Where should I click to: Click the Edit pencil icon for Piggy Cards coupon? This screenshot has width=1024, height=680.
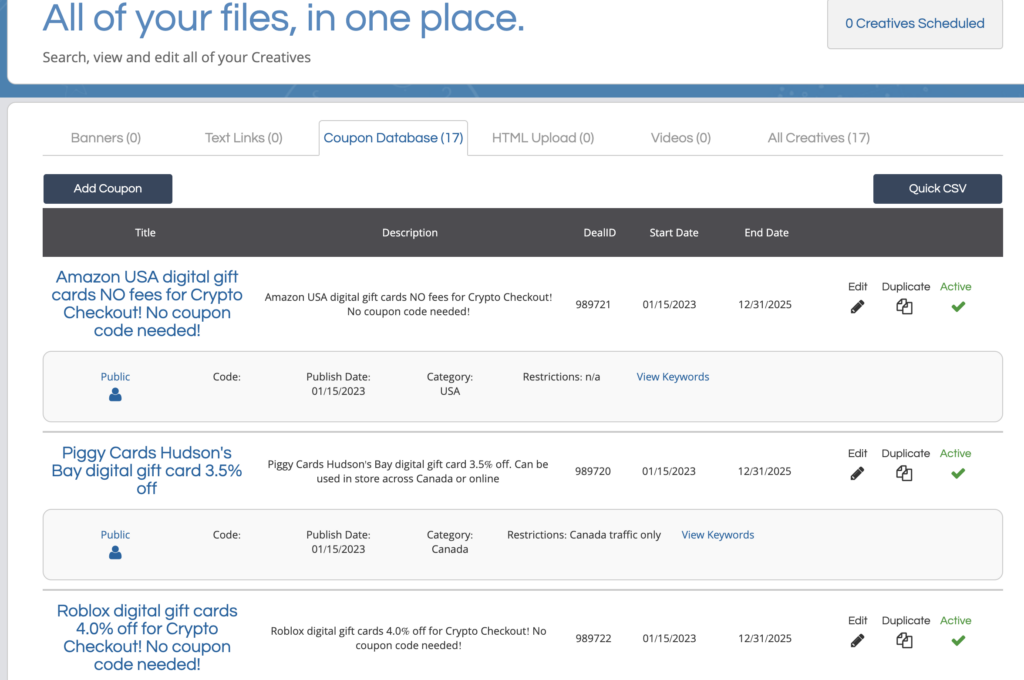click(x=857, y=474)
